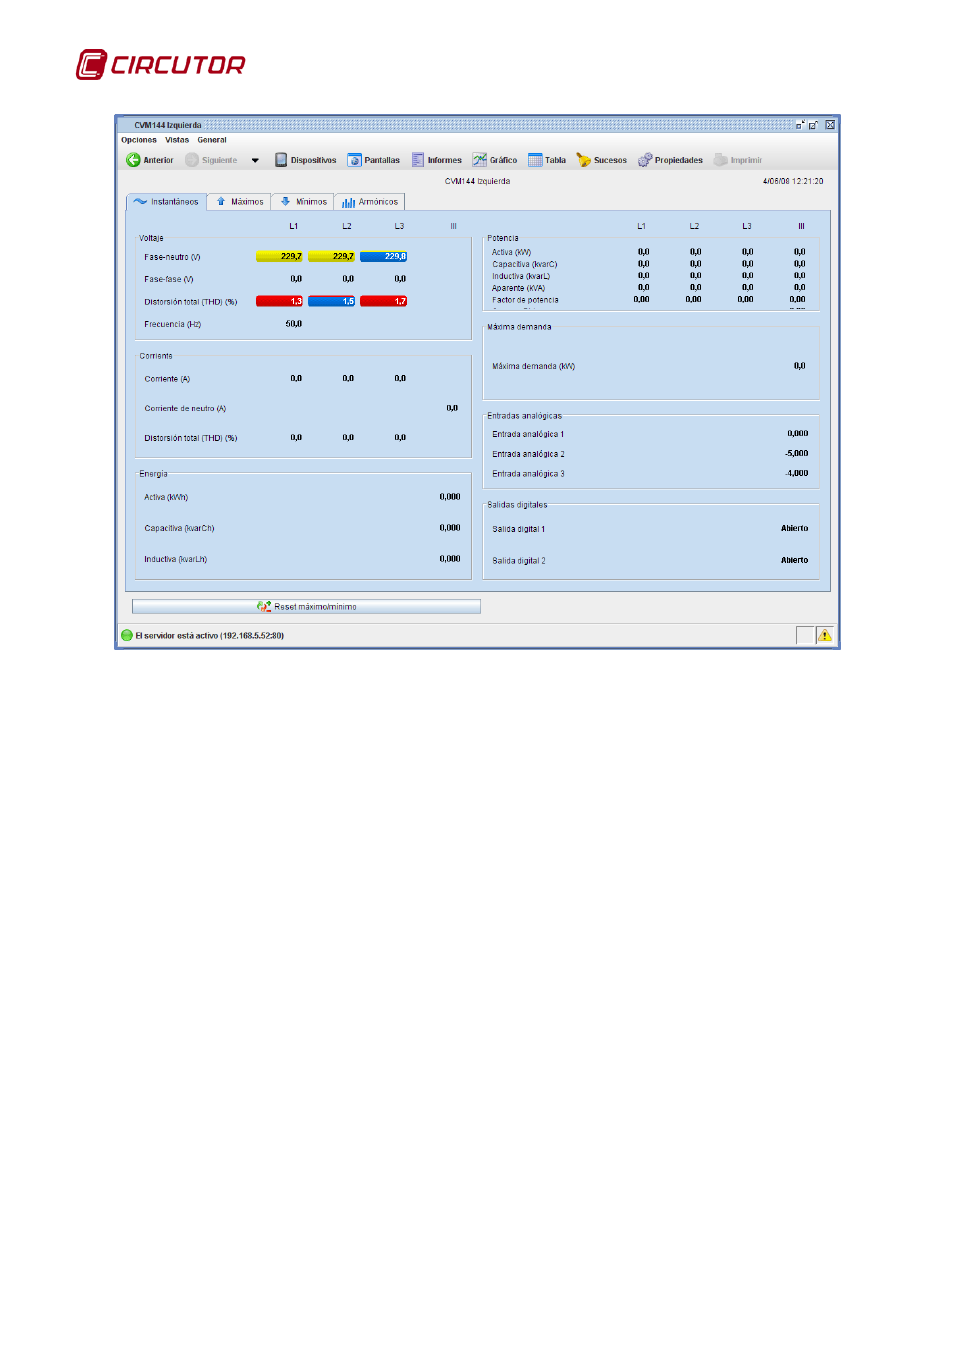Click the CVM144 Izquierda device heading

[x=478, y=181]
